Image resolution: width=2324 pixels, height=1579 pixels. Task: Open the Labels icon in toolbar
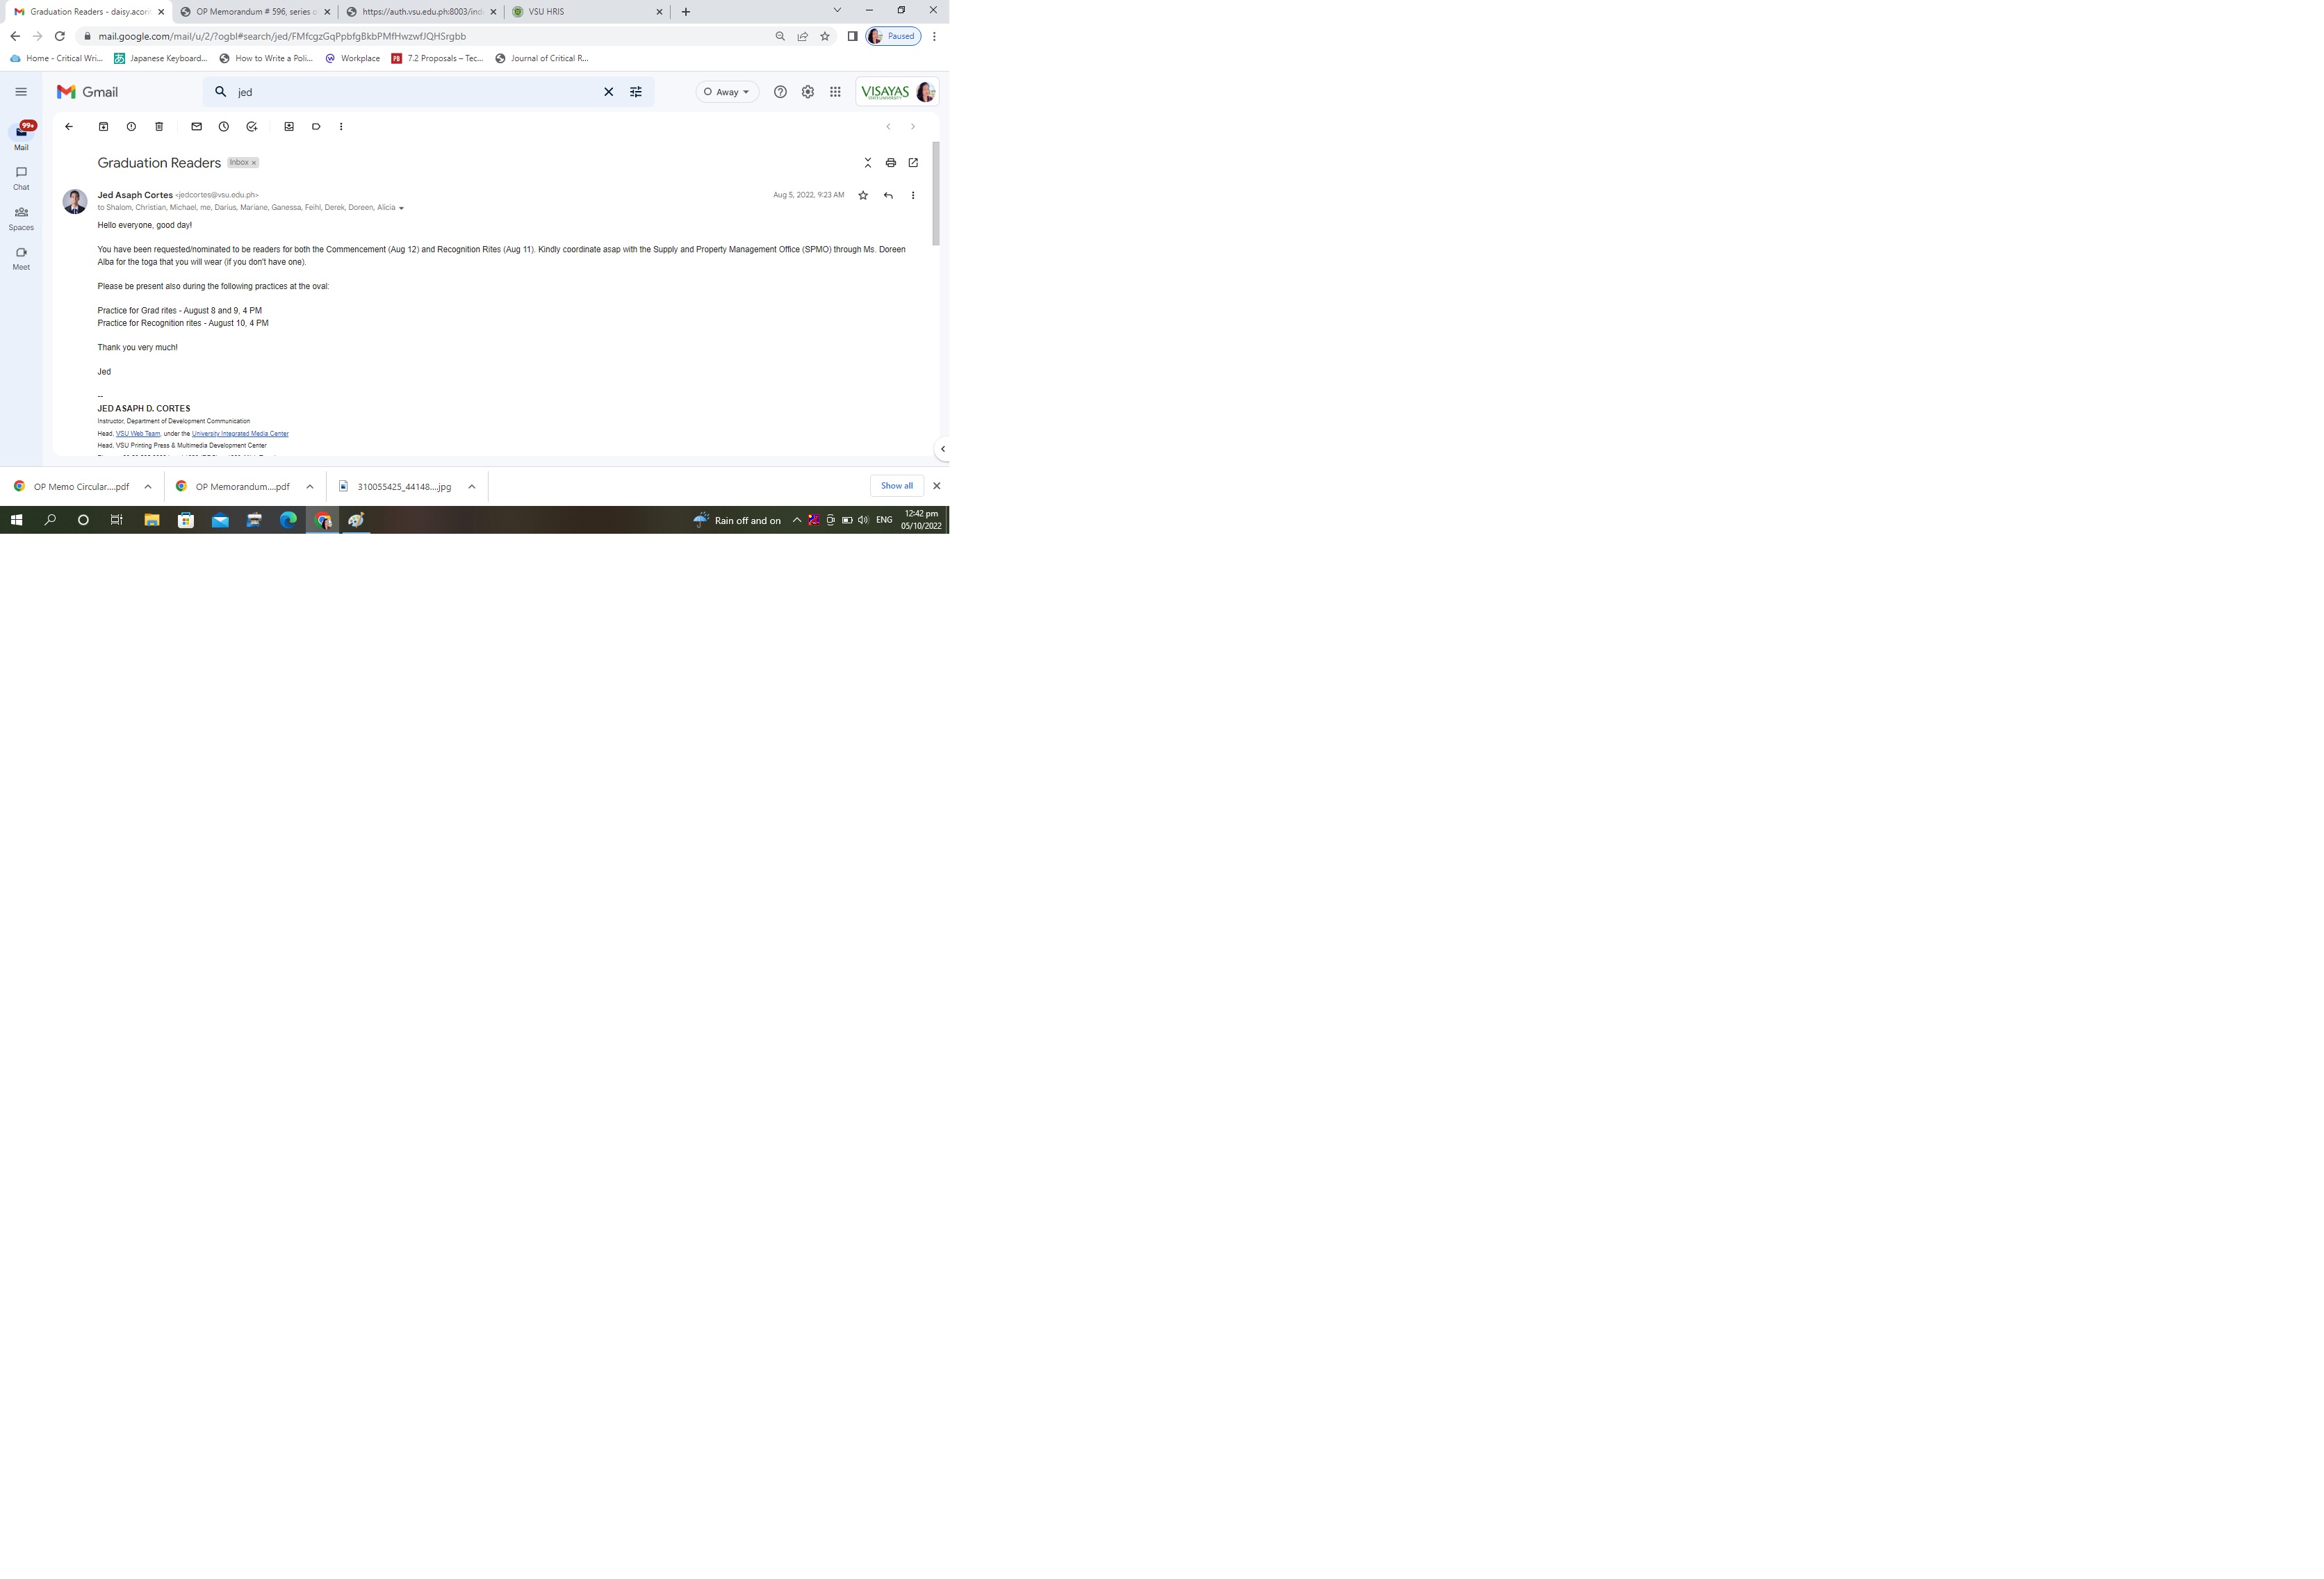pos(316,127)
